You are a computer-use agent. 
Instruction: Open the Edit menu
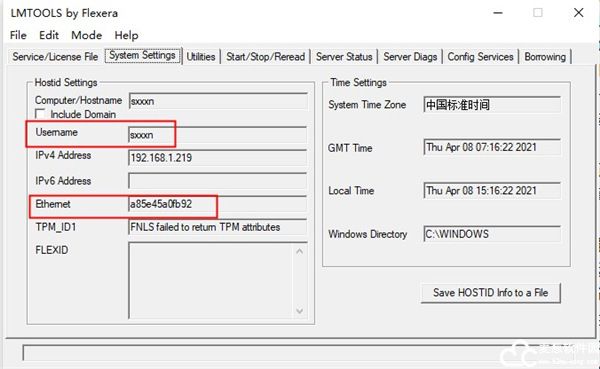click(49, 35)
